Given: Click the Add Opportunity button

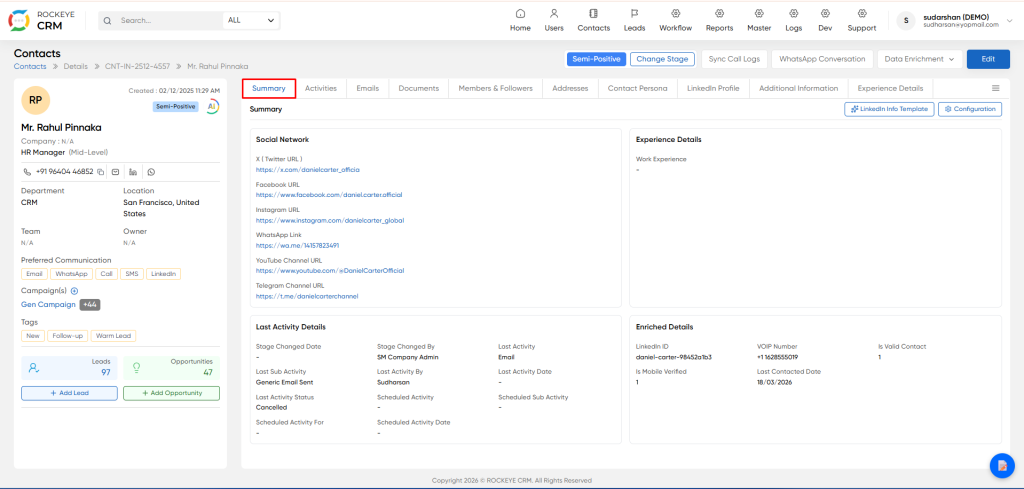Looking at the screenshot, I should pos(171,393).
